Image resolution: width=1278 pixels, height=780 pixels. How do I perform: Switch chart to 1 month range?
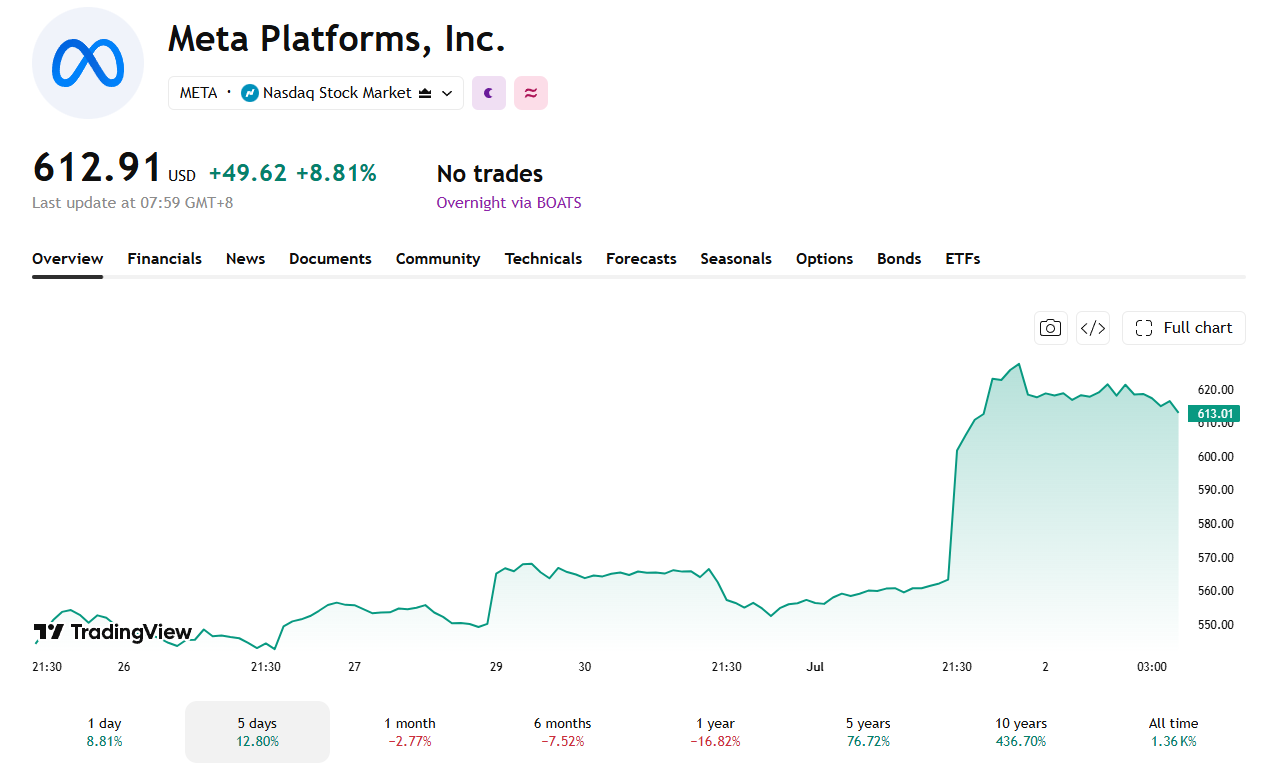pyautogui.click(x=410, y=732)
